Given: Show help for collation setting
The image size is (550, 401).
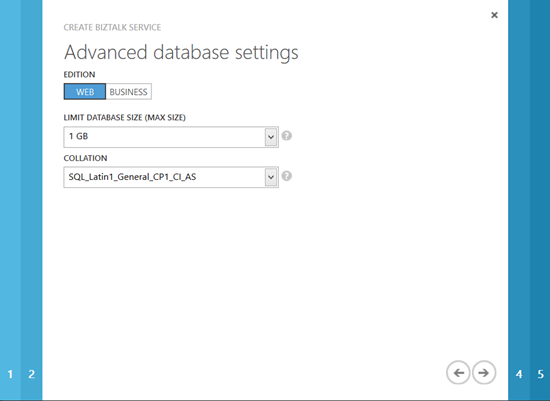Looking at the screenshot, I should tap(287, 176).
